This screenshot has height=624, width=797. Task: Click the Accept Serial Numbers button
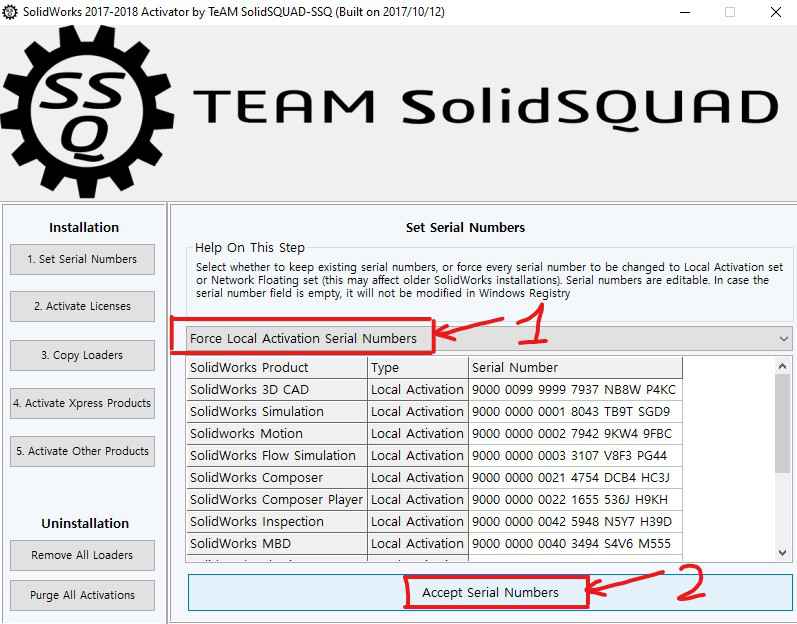point(490,592)
